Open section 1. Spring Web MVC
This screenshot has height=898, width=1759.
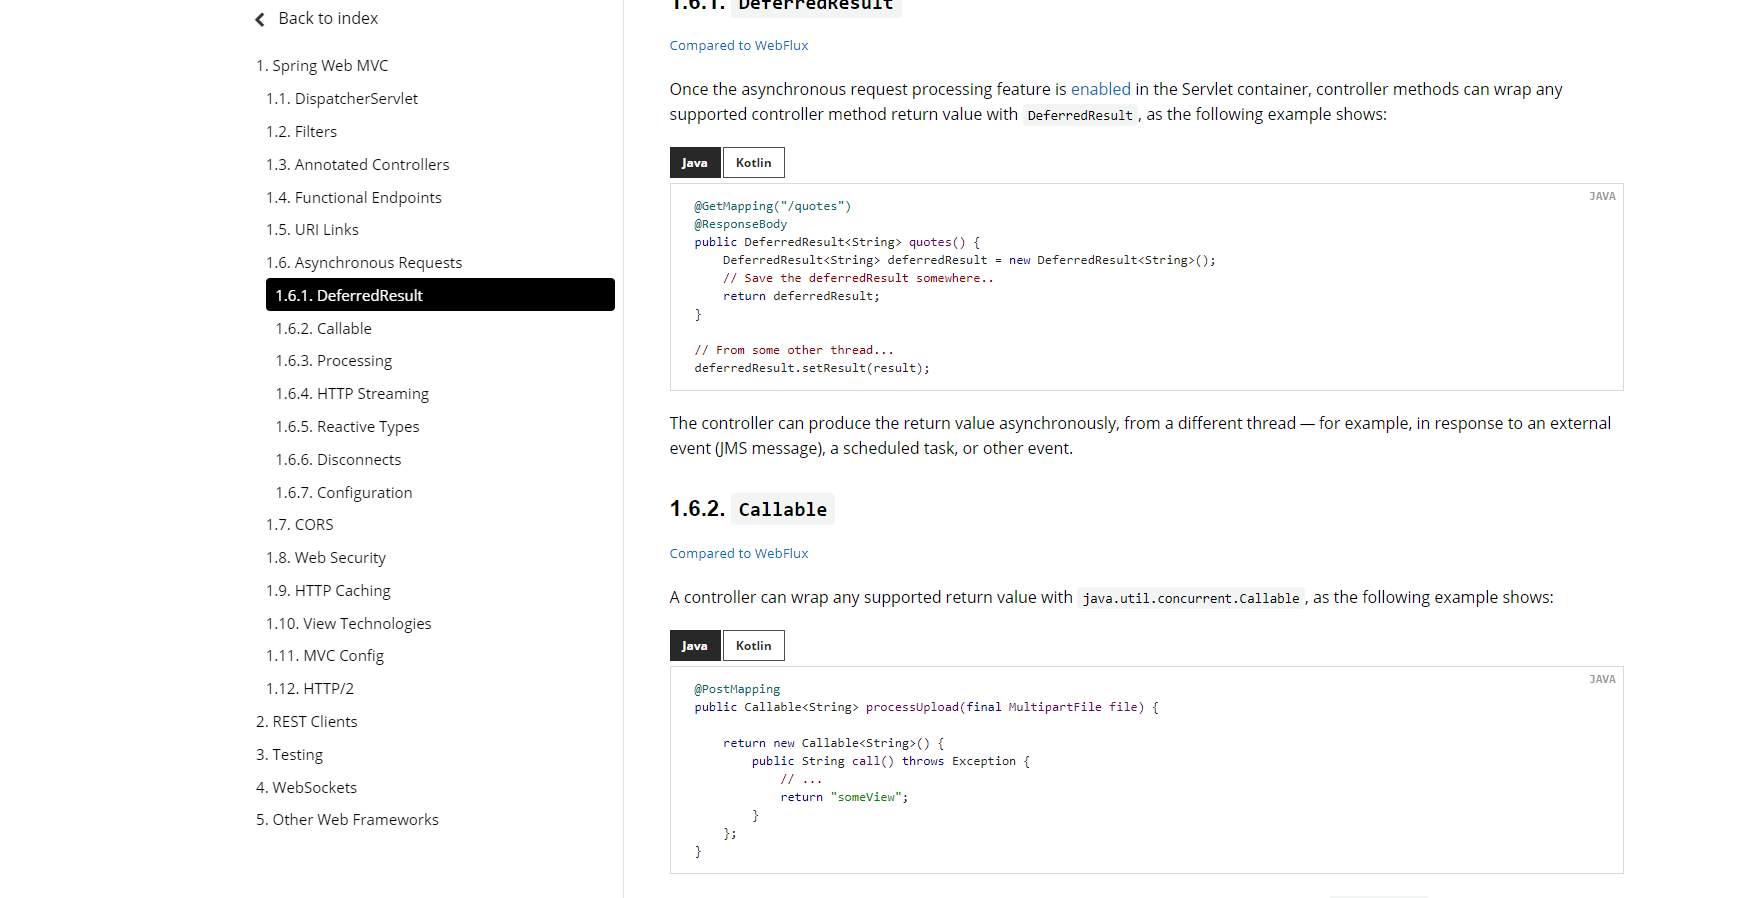[x=322, y=66]
